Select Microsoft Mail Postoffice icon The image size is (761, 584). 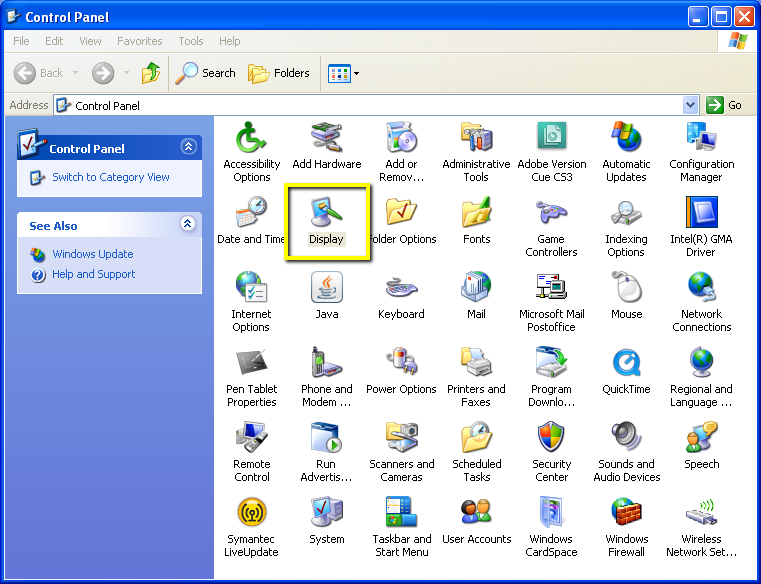pos(551,287)
